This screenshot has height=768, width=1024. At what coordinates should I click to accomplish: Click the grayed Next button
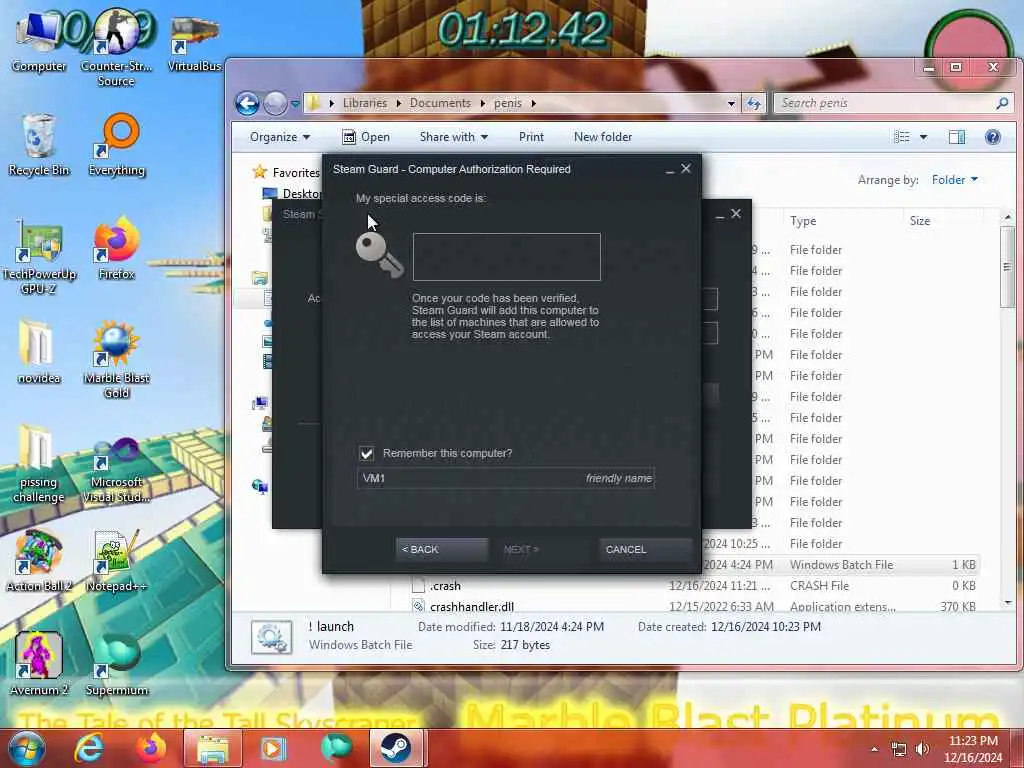point(521,549)
